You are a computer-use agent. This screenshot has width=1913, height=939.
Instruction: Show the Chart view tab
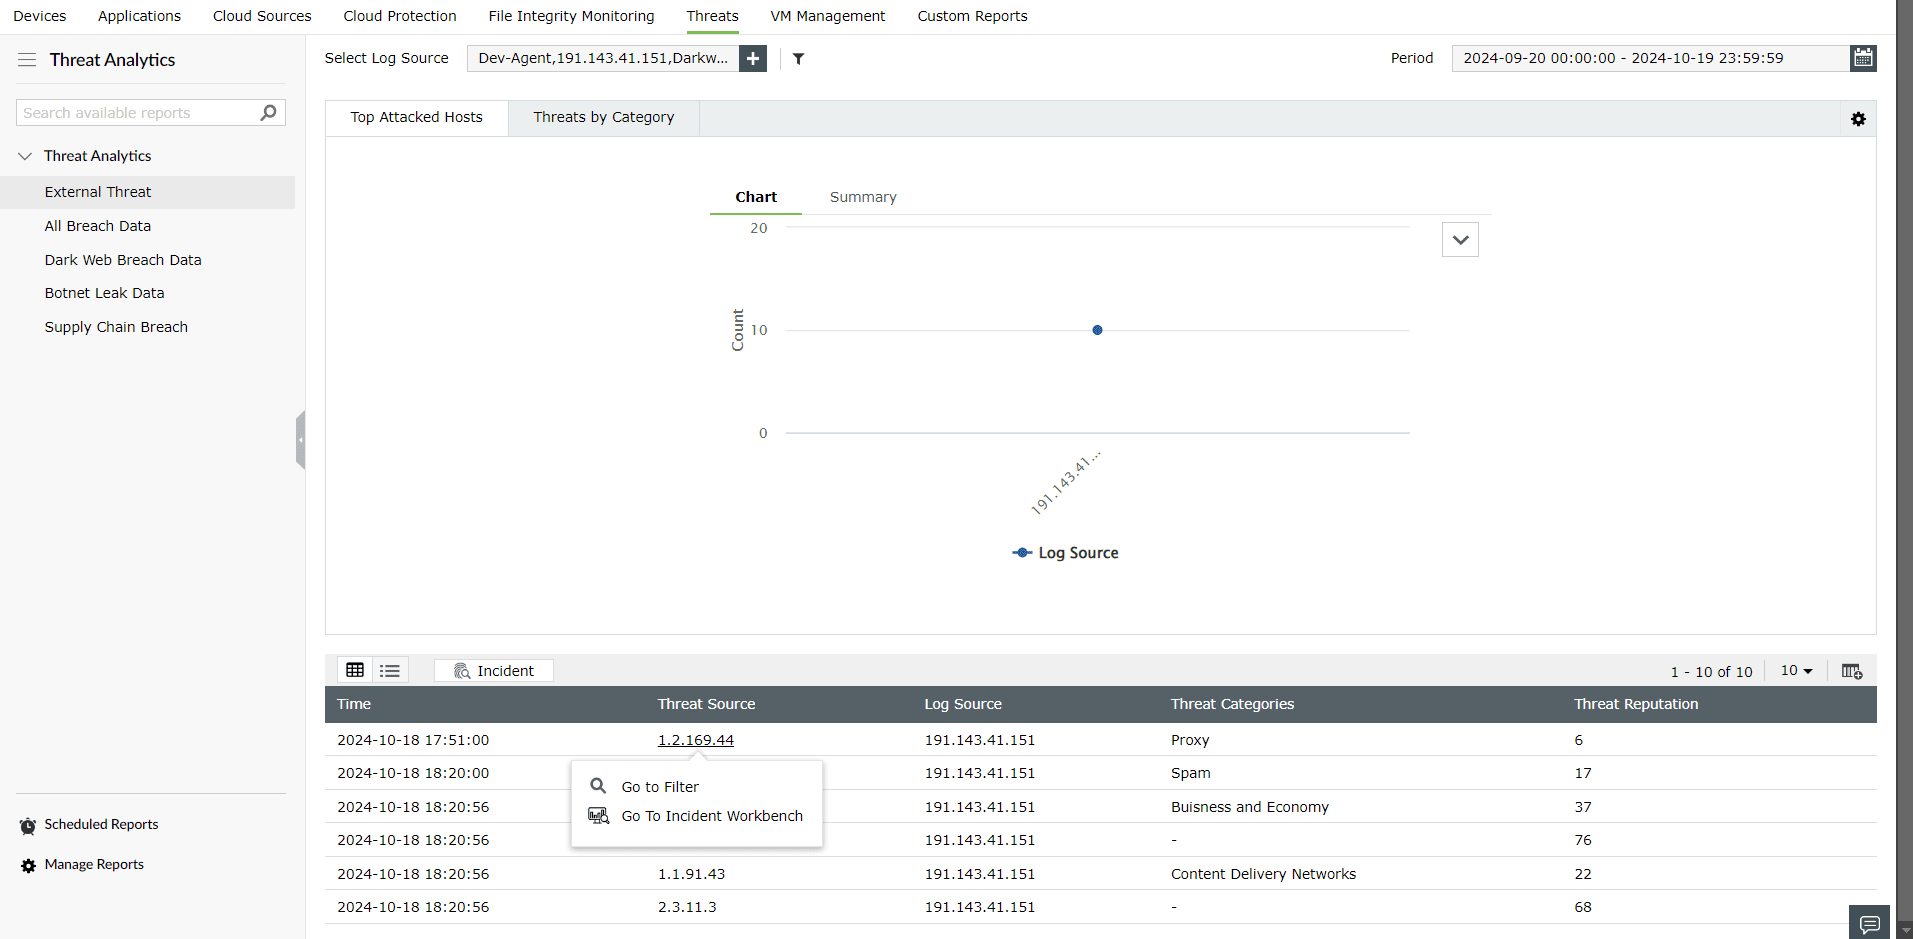(756, 197)
